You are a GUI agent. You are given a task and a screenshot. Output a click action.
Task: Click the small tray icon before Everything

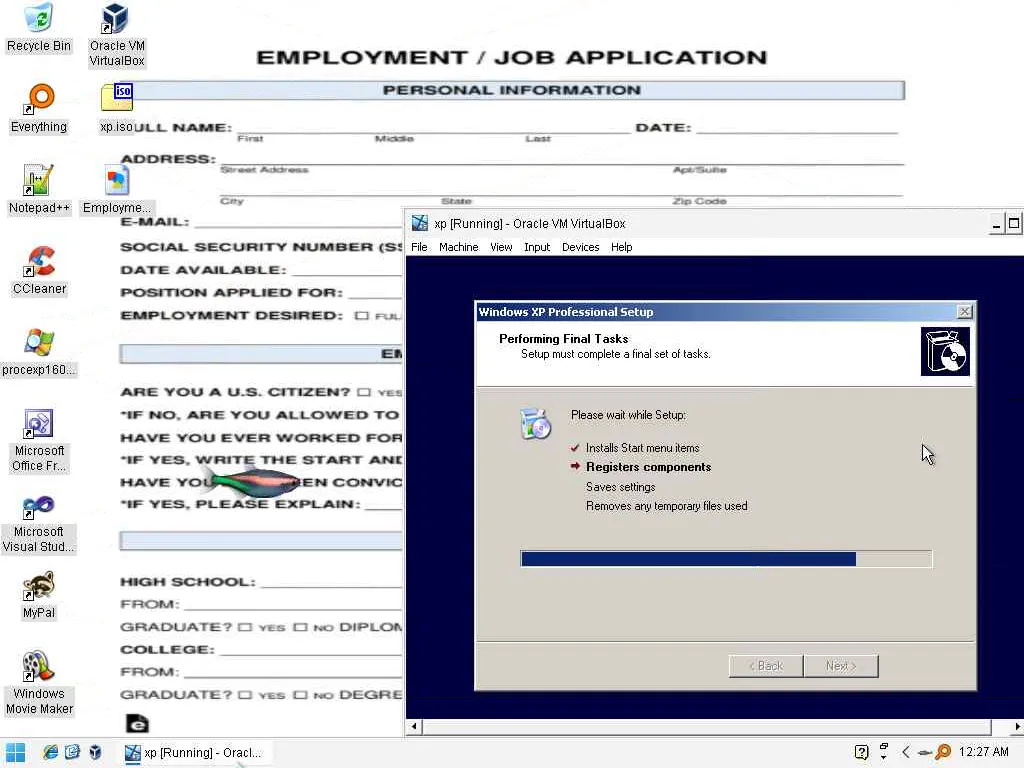click(925, 753)
